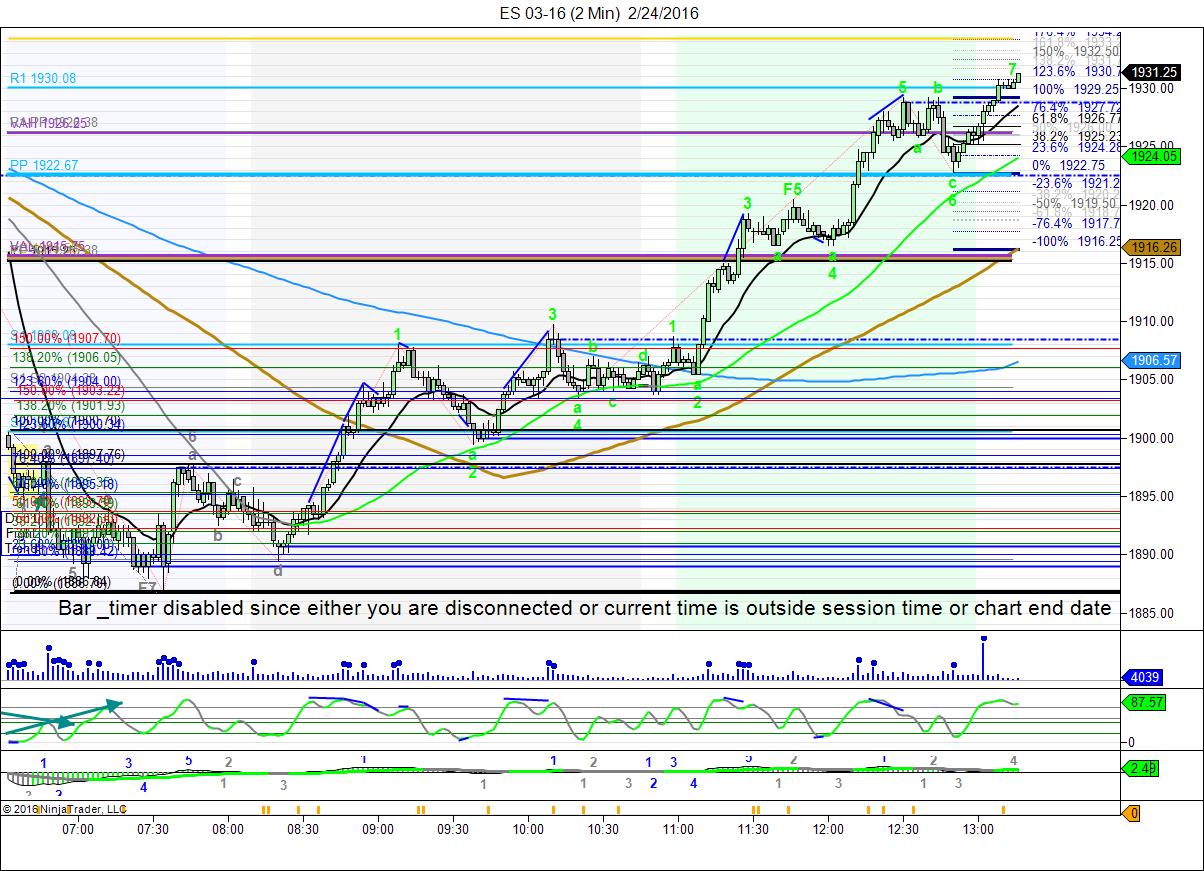1204x871 pixels.
Task: Click the 09:30 time axis label
Action: pos(453,829)
